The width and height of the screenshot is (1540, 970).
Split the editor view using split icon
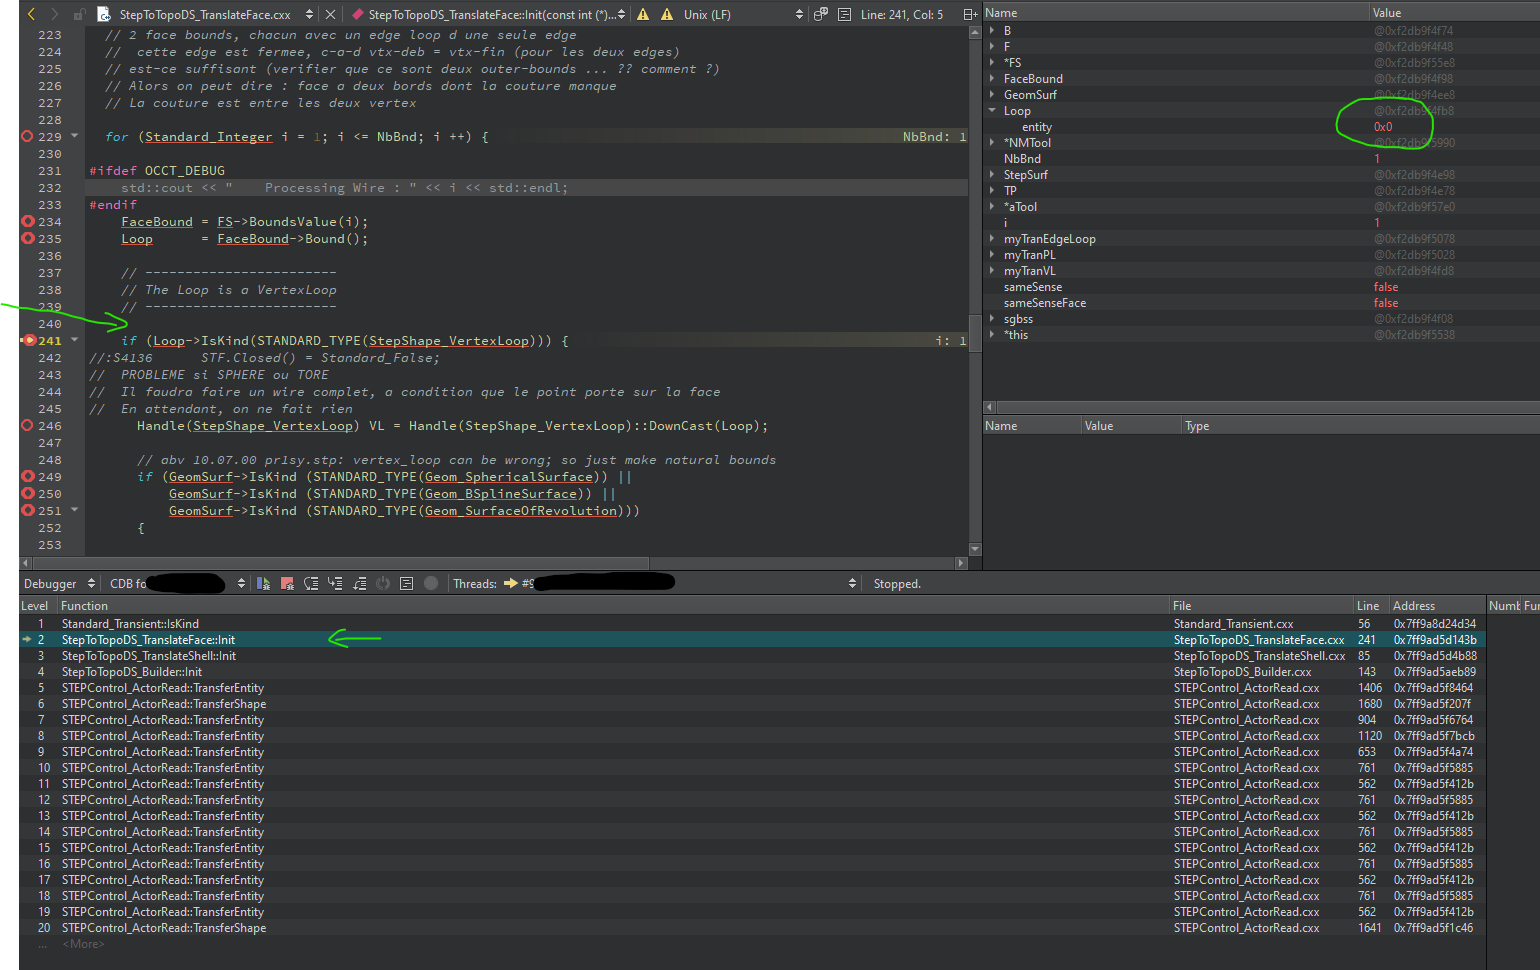point(969,14)
